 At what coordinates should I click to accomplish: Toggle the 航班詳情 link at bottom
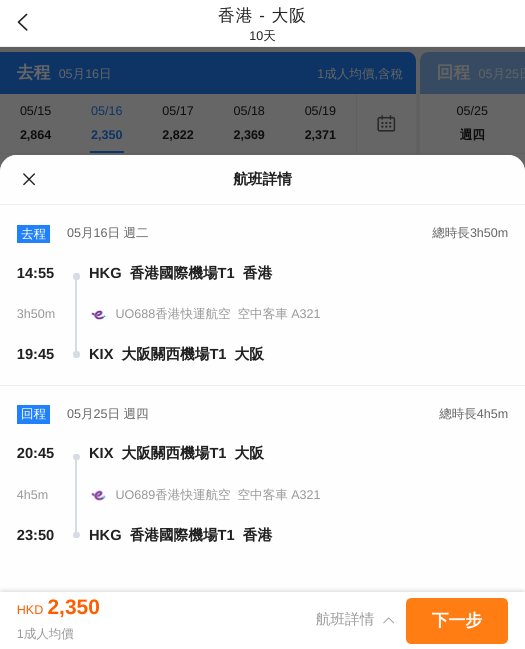(x=345, y=620)
